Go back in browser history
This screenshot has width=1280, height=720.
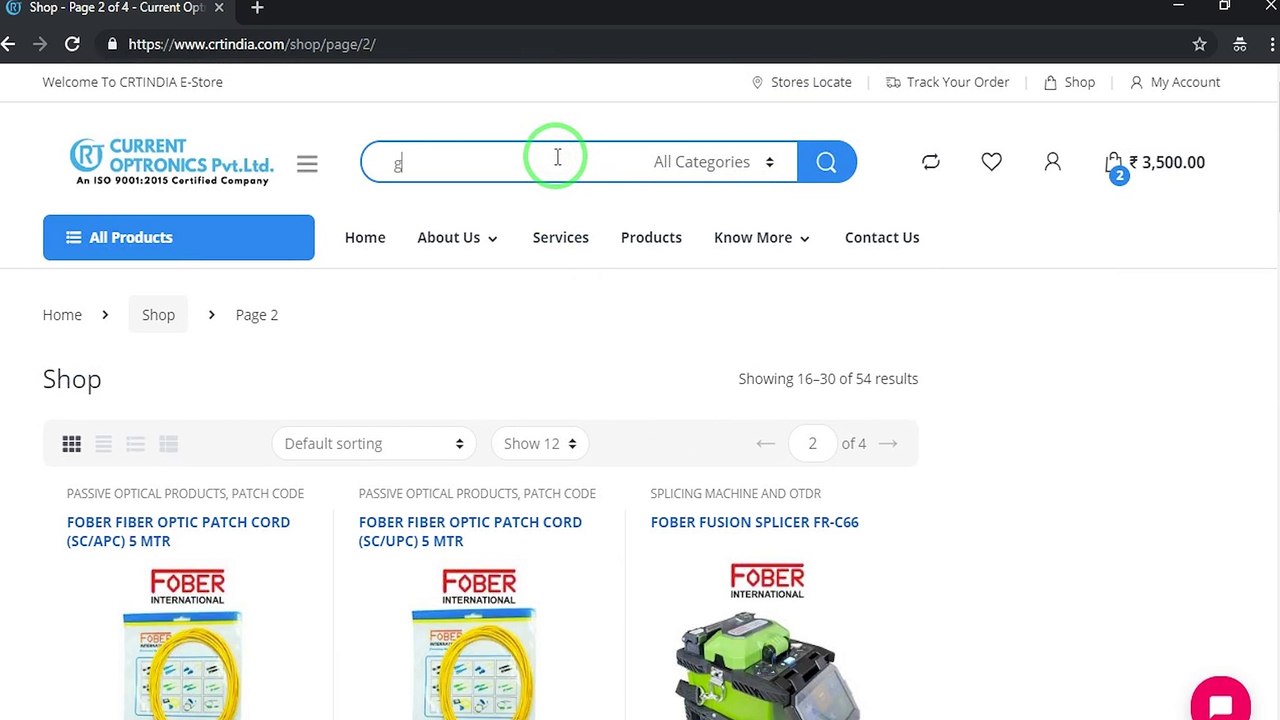[x=9, y=44]
